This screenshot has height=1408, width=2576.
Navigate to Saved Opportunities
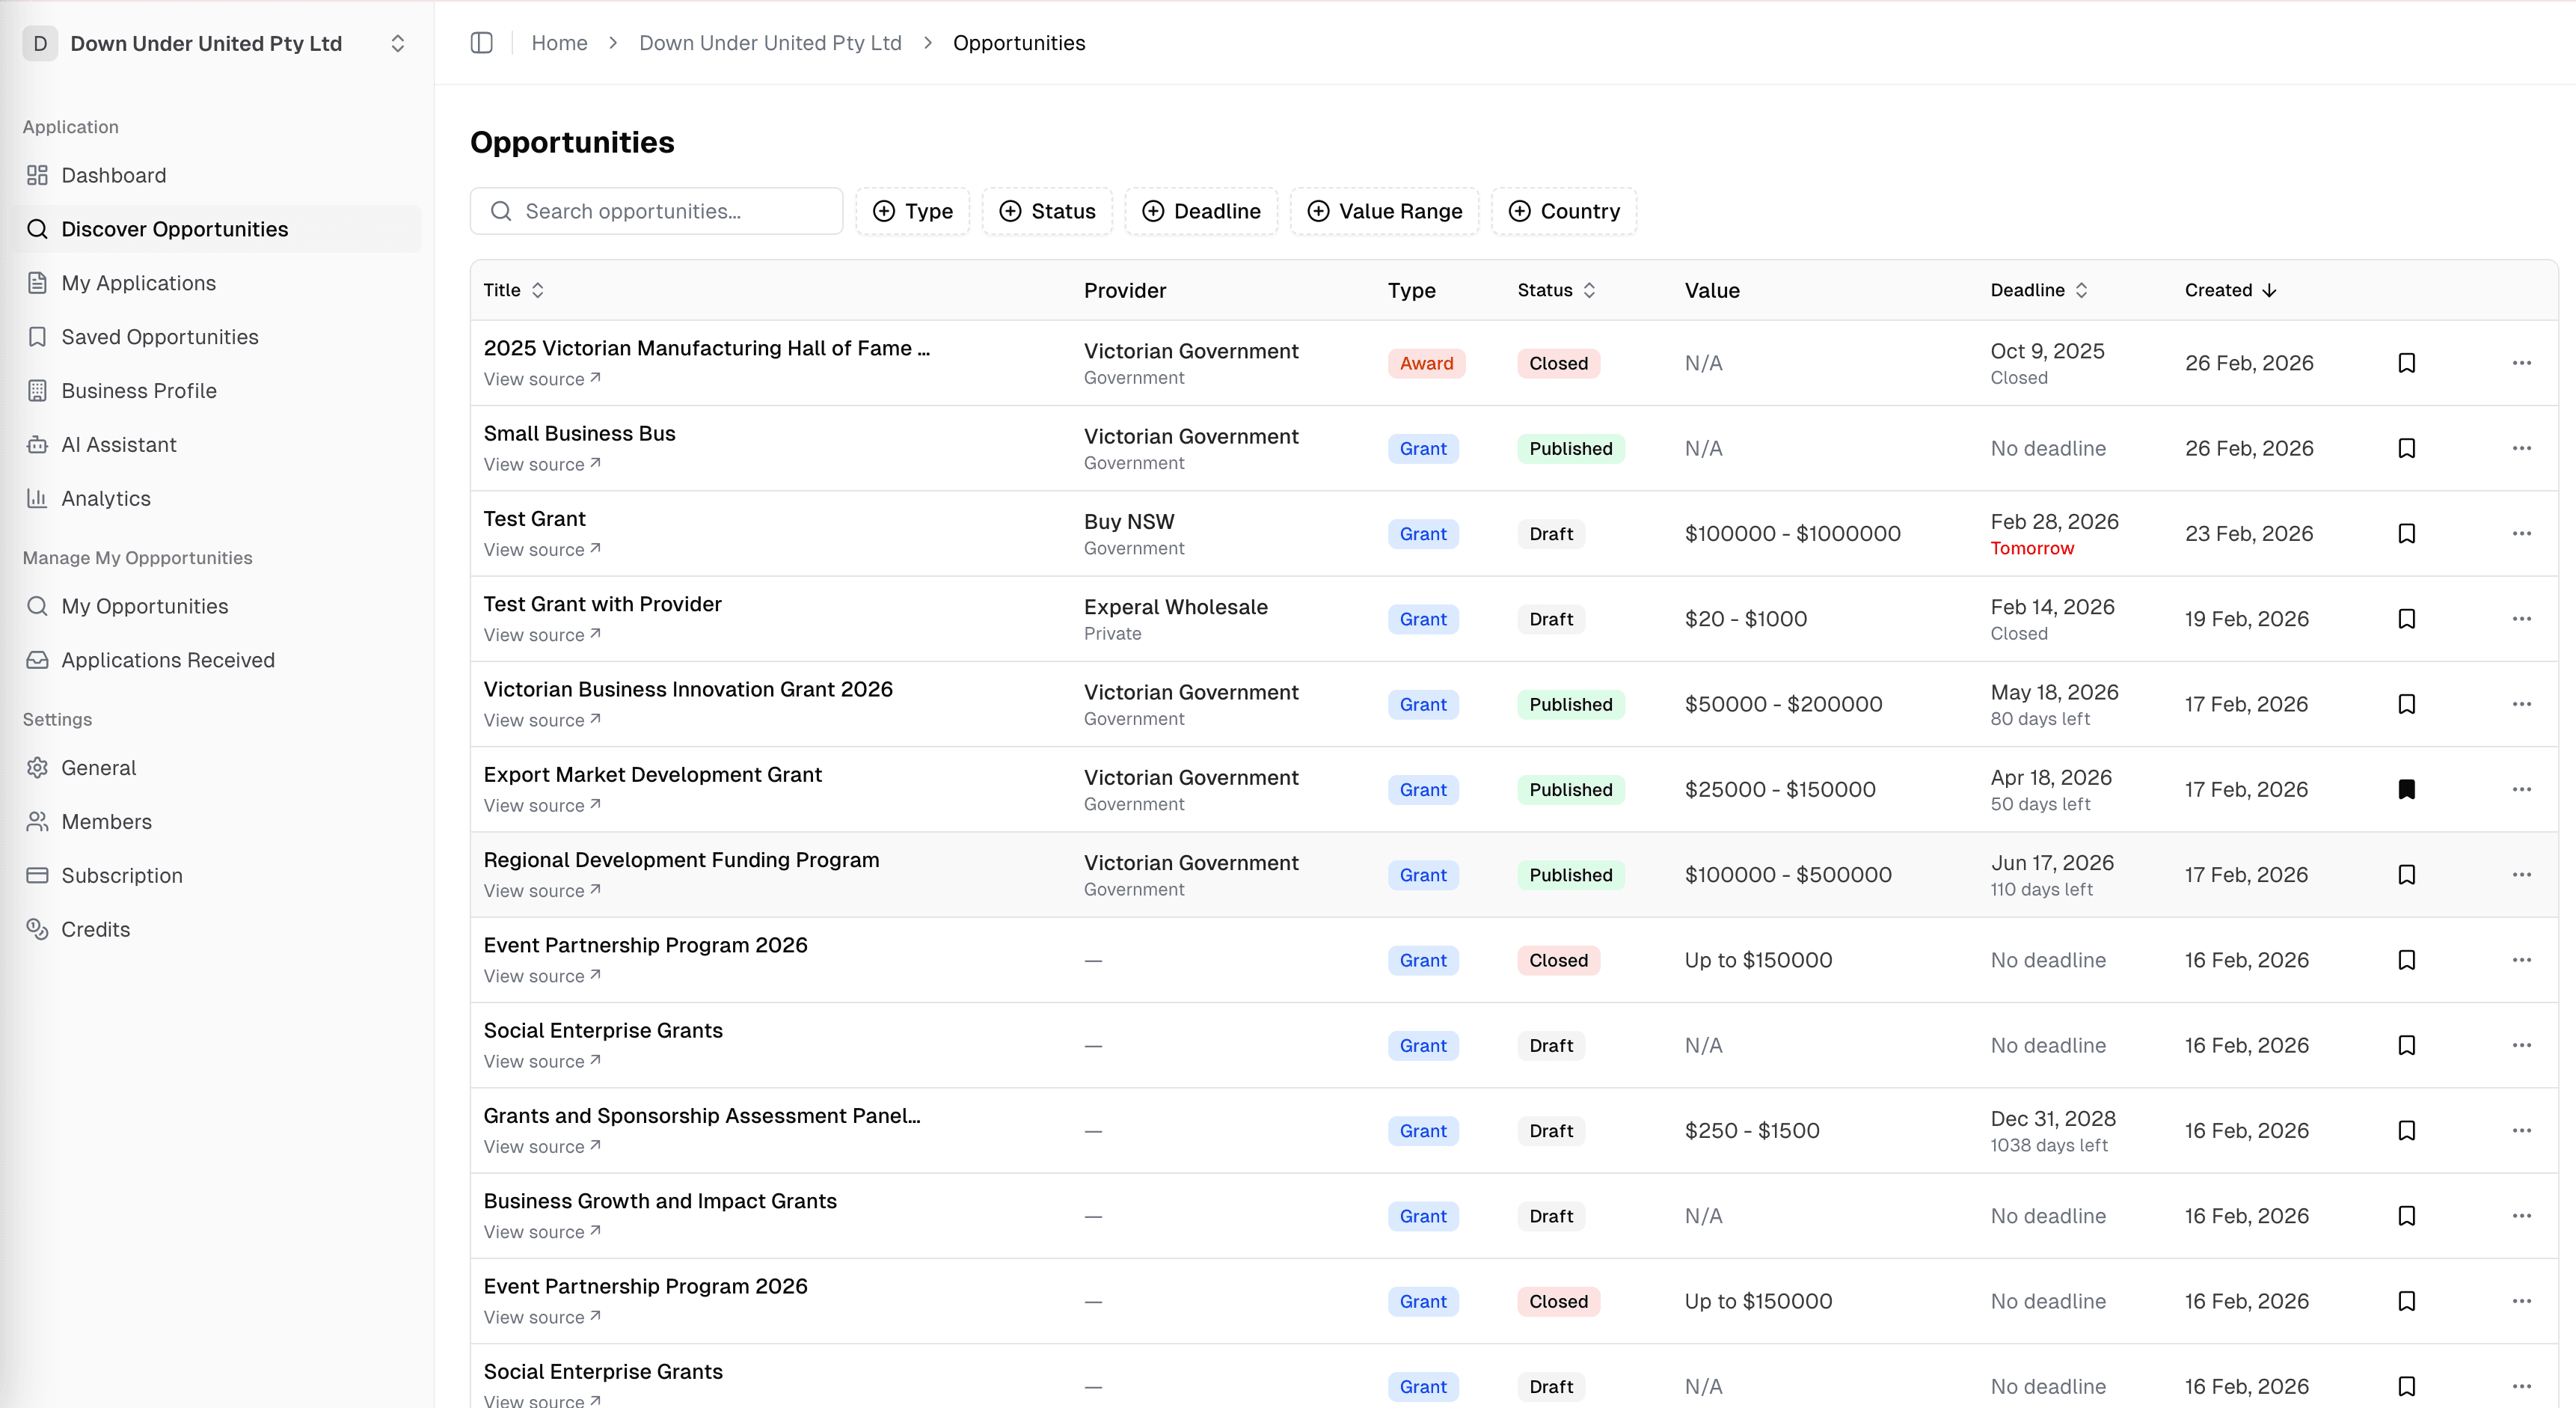[x=159, y=337]
